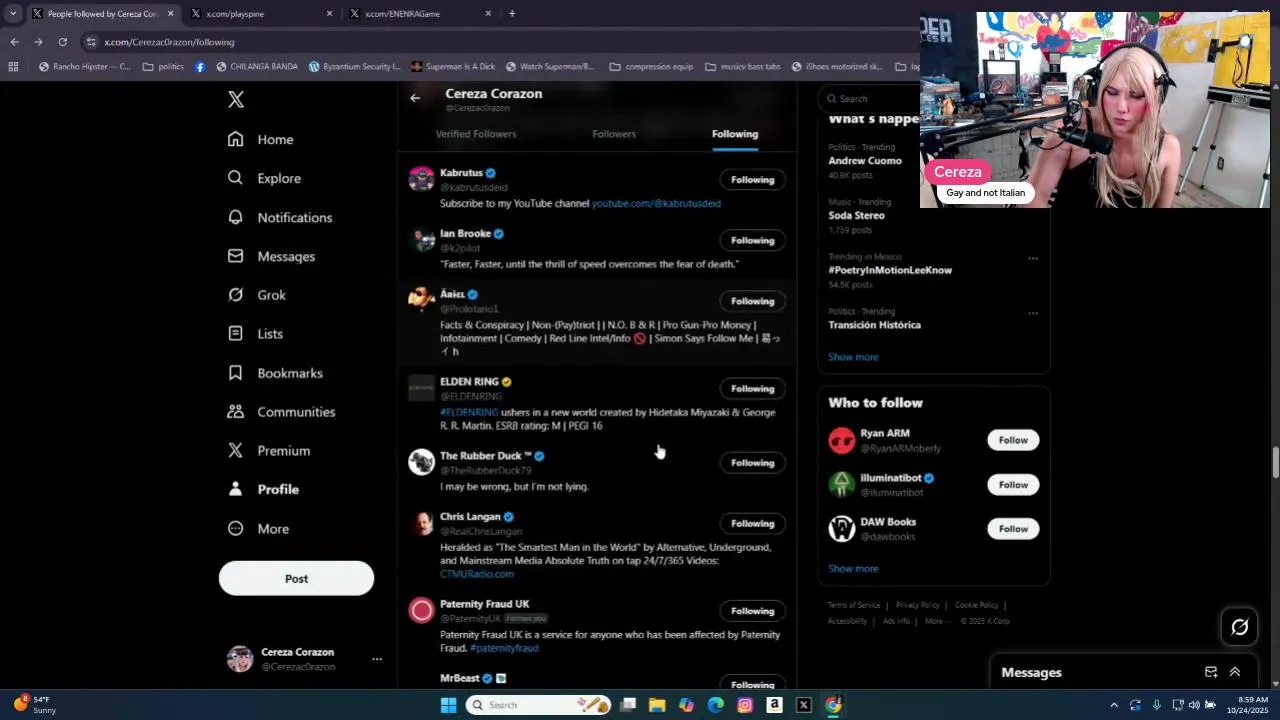Toggle Following button for Chris Langan
This screenshot has width=1280, height=720.
pos(752,523)
